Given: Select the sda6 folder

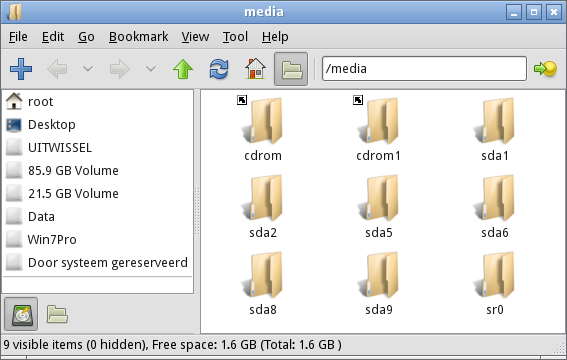Looking at the screenshot, I should point(495,207).
